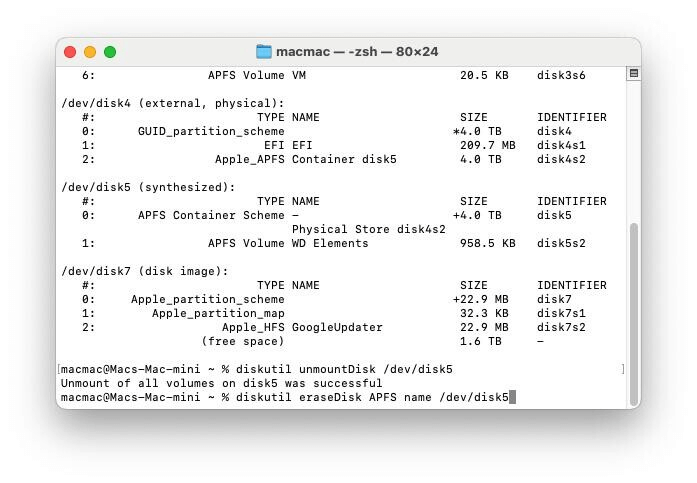
Task: Click the "/dev/disk4 (external, physical):" header
Action: (x=173, y=103)
